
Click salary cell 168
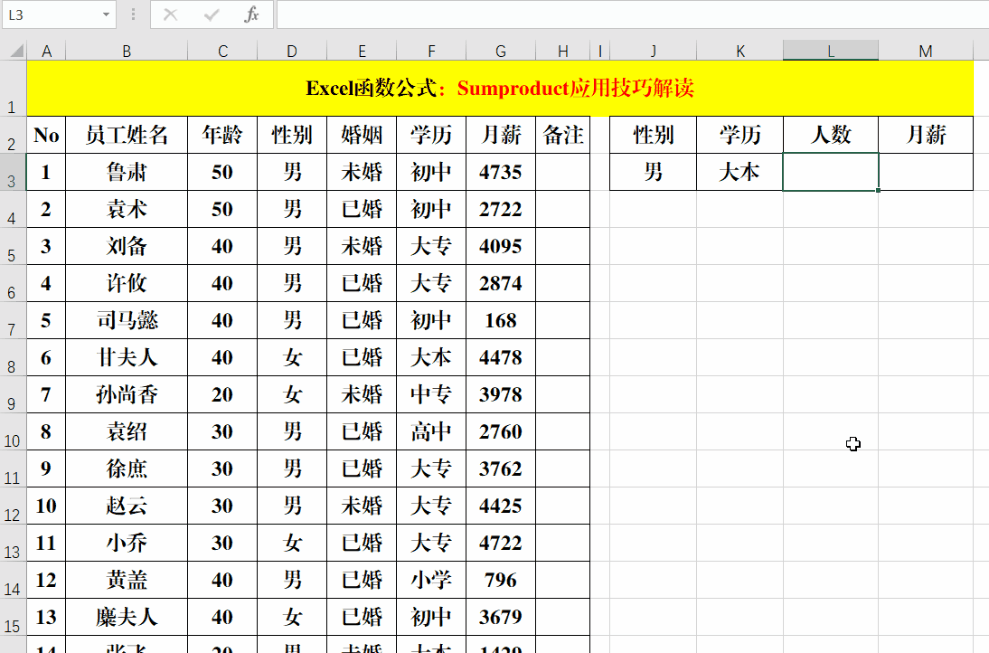(x=501, y=321)
